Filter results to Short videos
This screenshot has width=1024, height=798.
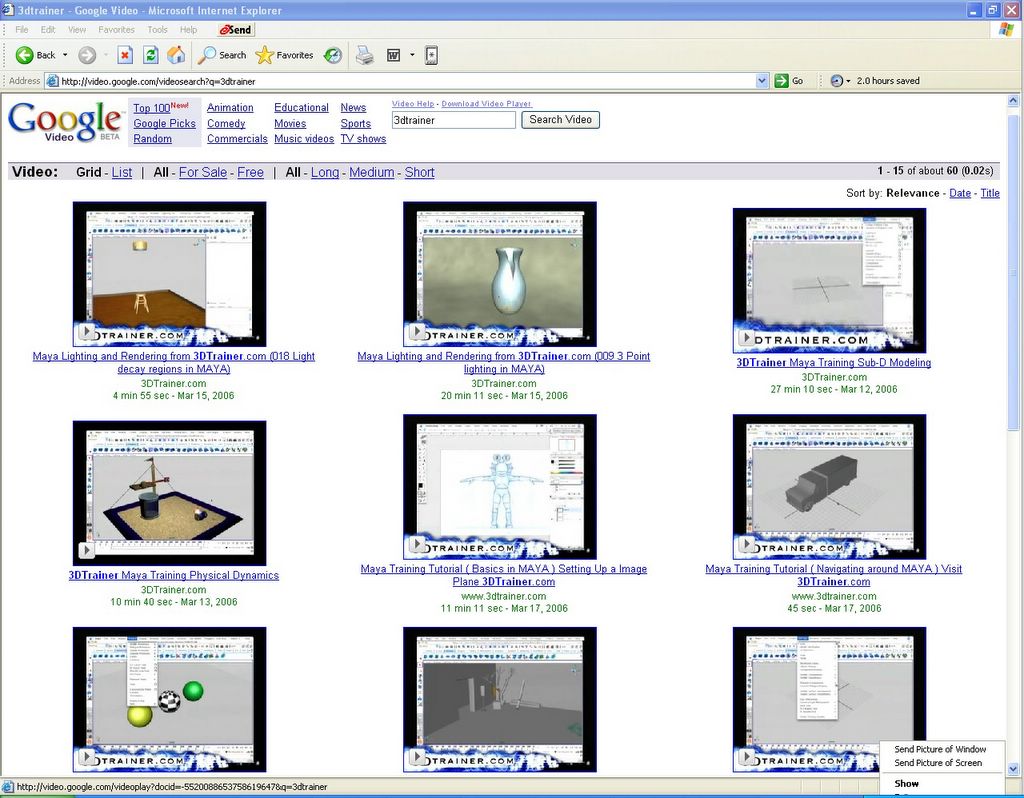tap(419, 172)
